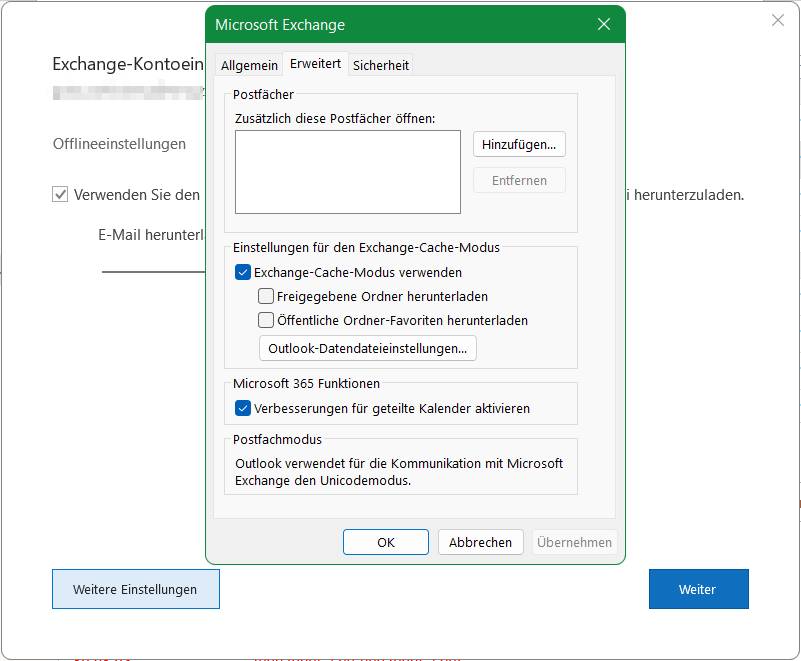Image resolution: width=801 pixels, height=661 pixels.
Task: Confirm settings with OK
Action: point(386,542)
